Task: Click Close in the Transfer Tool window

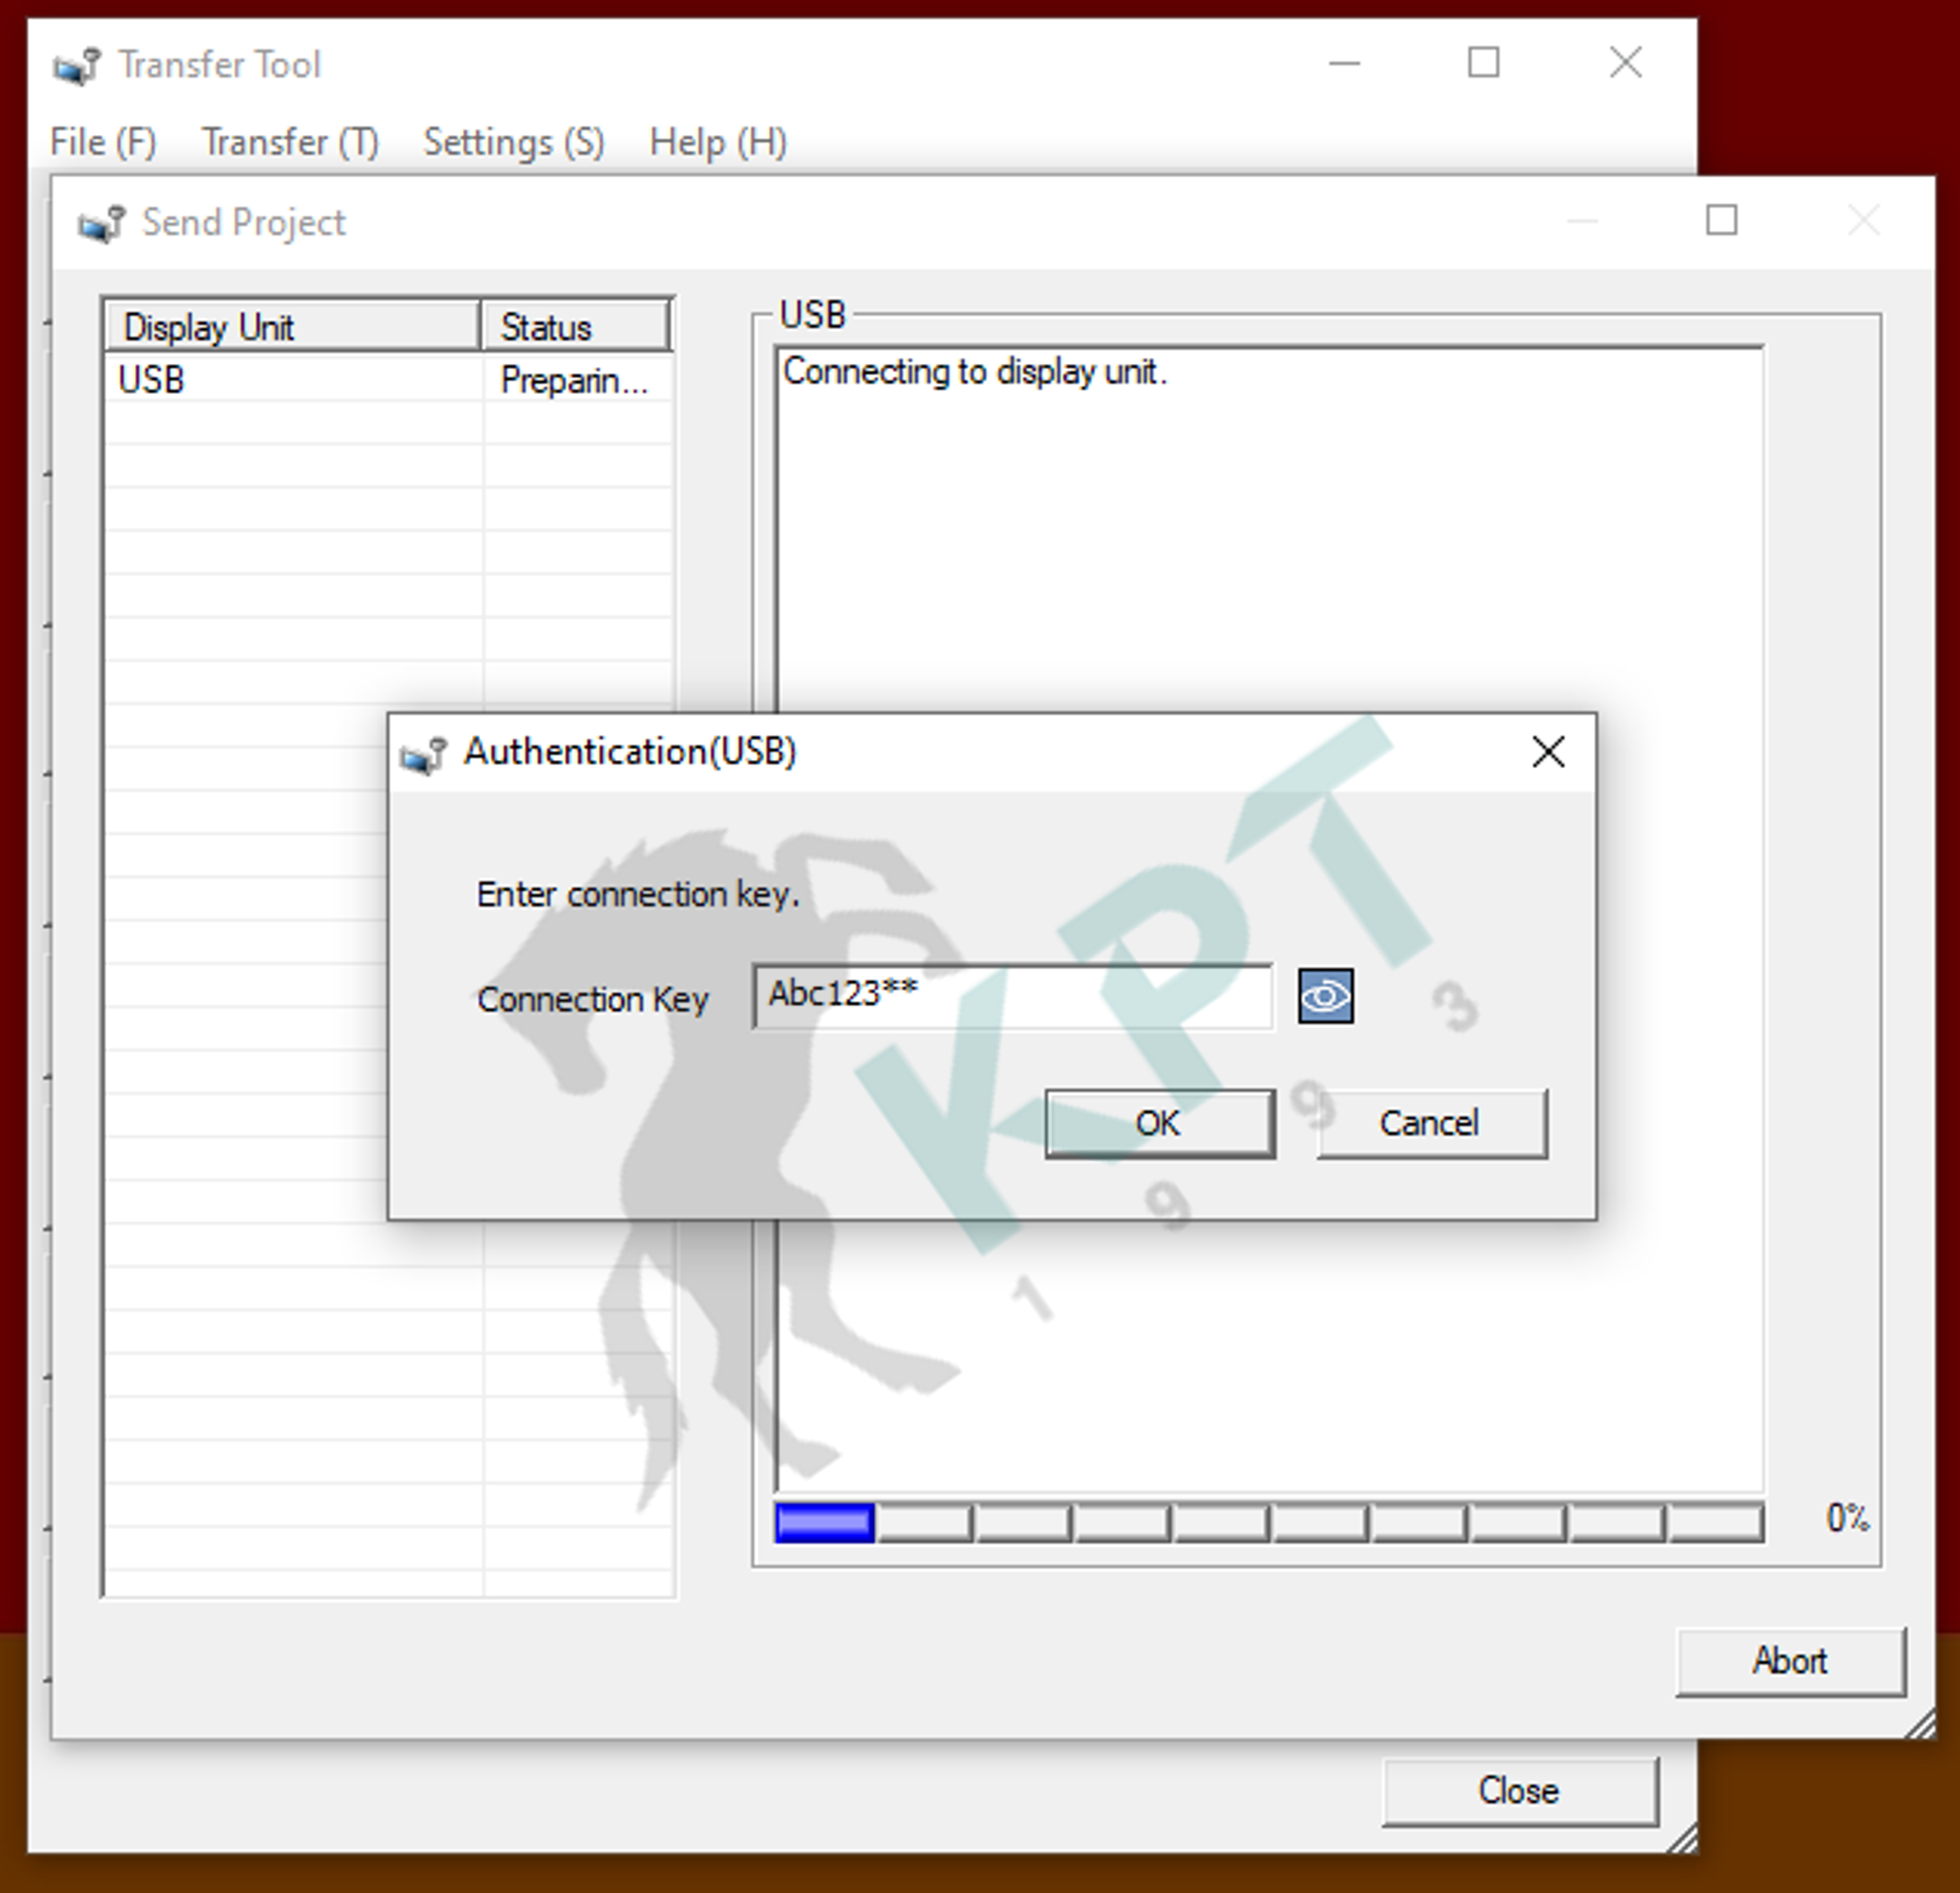Action: [1520, 1791]
